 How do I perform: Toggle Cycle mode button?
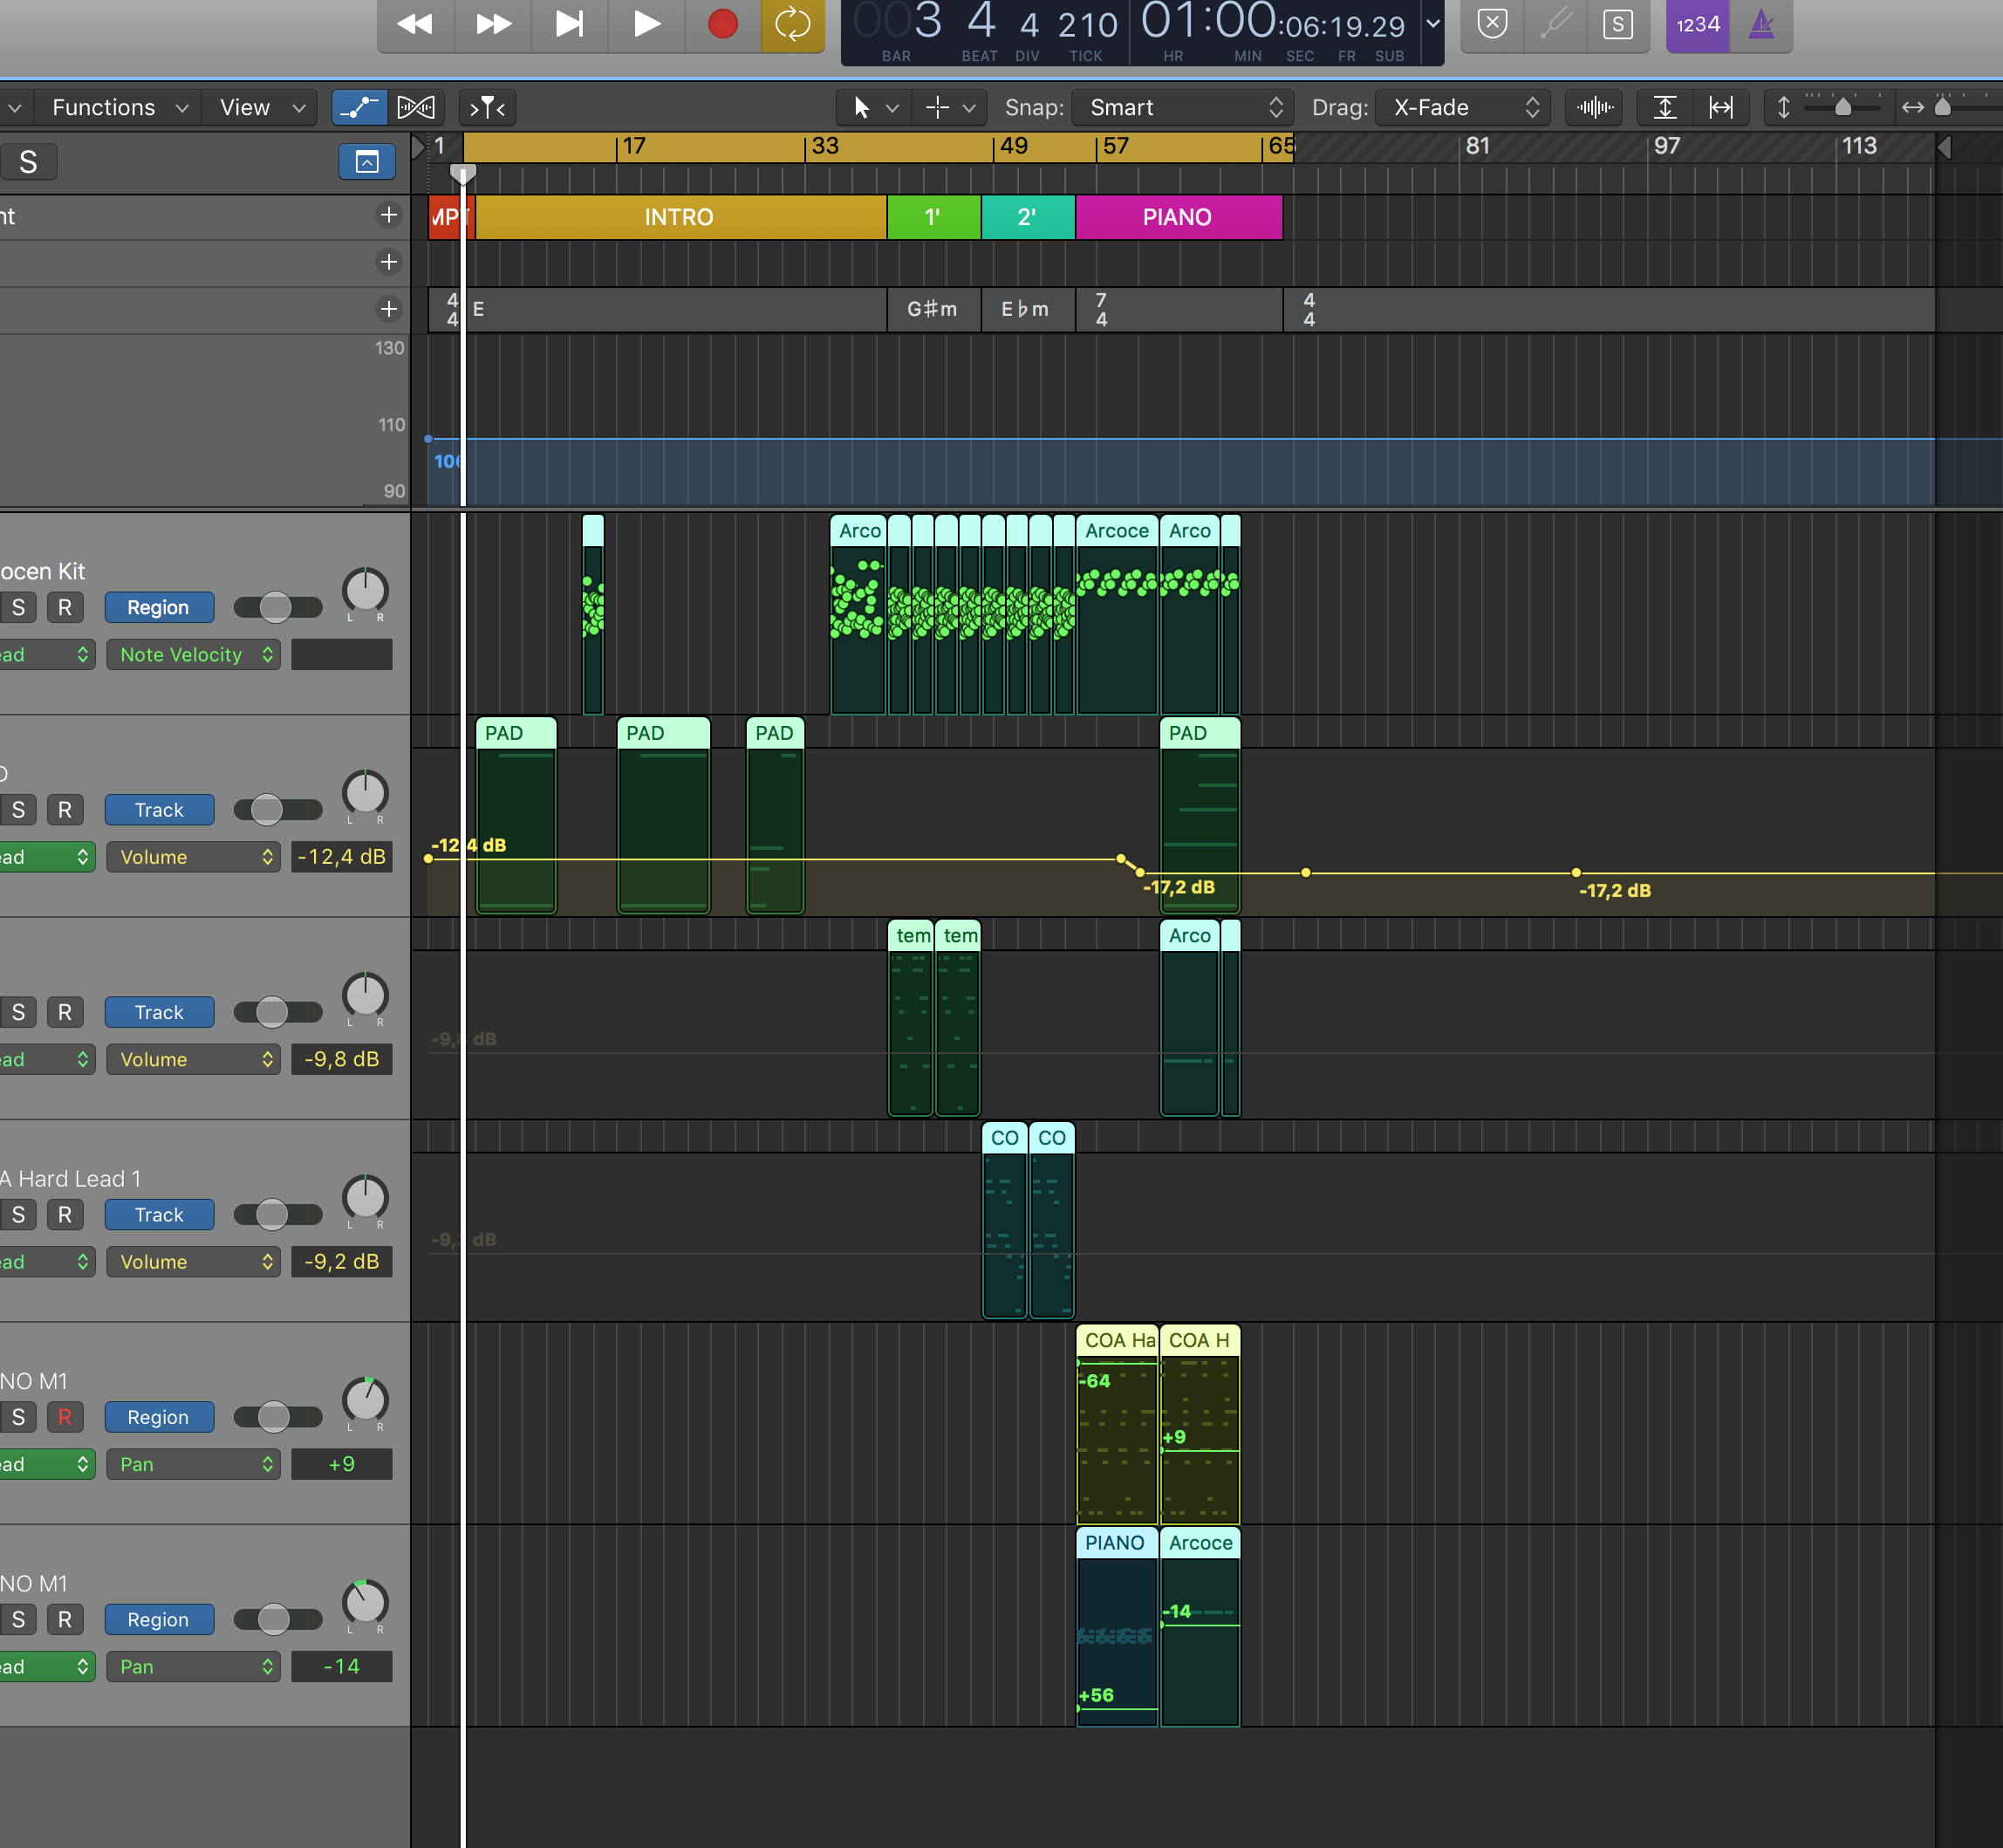[792, 24]
